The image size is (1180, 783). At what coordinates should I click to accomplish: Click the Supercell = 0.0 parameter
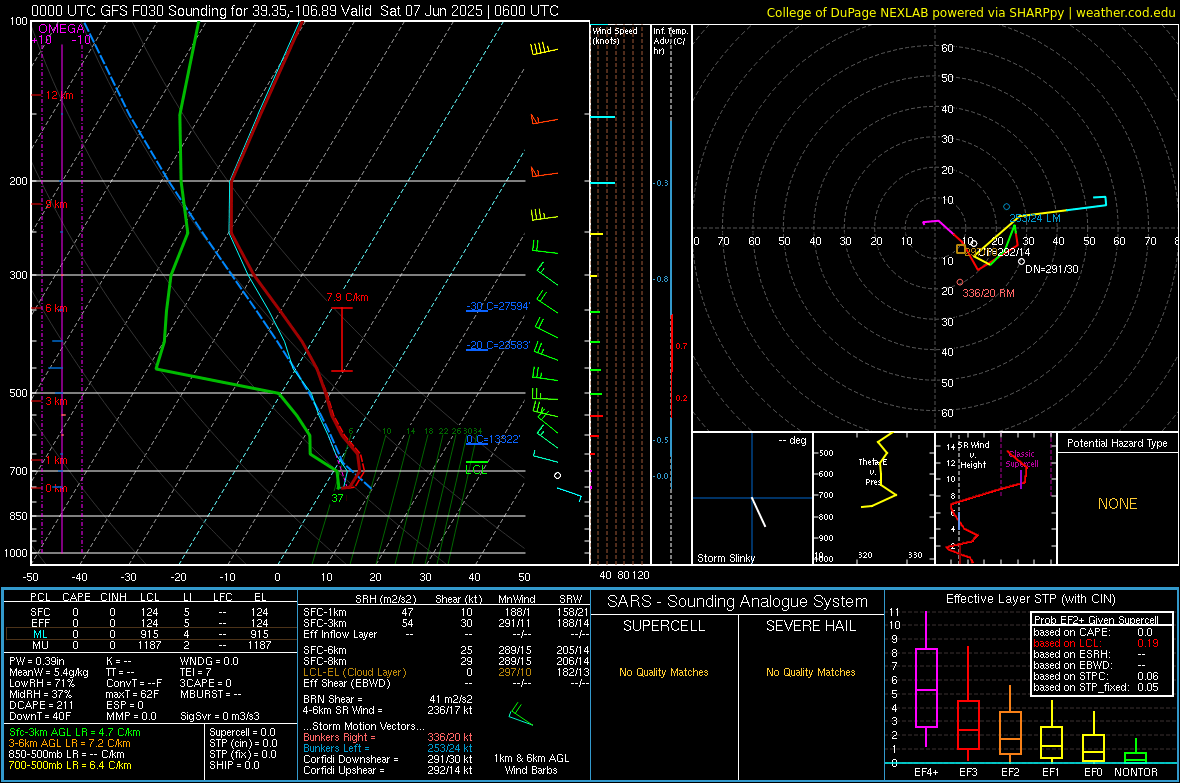pyautogui.click(x=242, y=732)
